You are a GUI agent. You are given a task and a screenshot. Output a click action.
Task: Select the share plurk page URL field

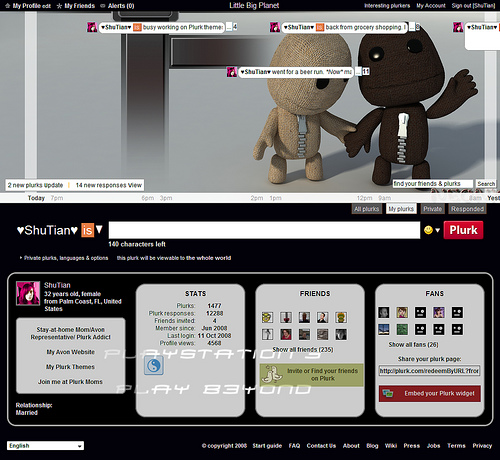tap(429, 371)
